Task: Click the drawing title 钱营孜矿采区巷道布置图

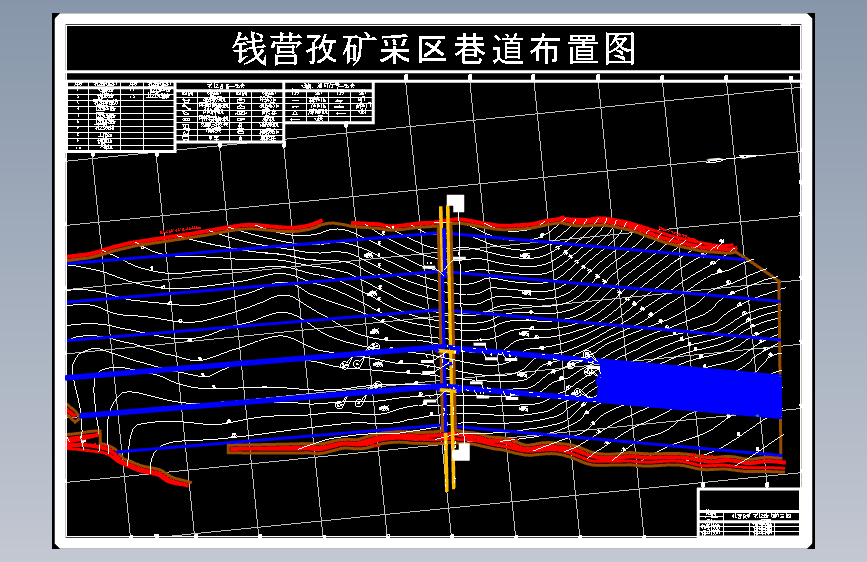Action: (x=434, y=49)
